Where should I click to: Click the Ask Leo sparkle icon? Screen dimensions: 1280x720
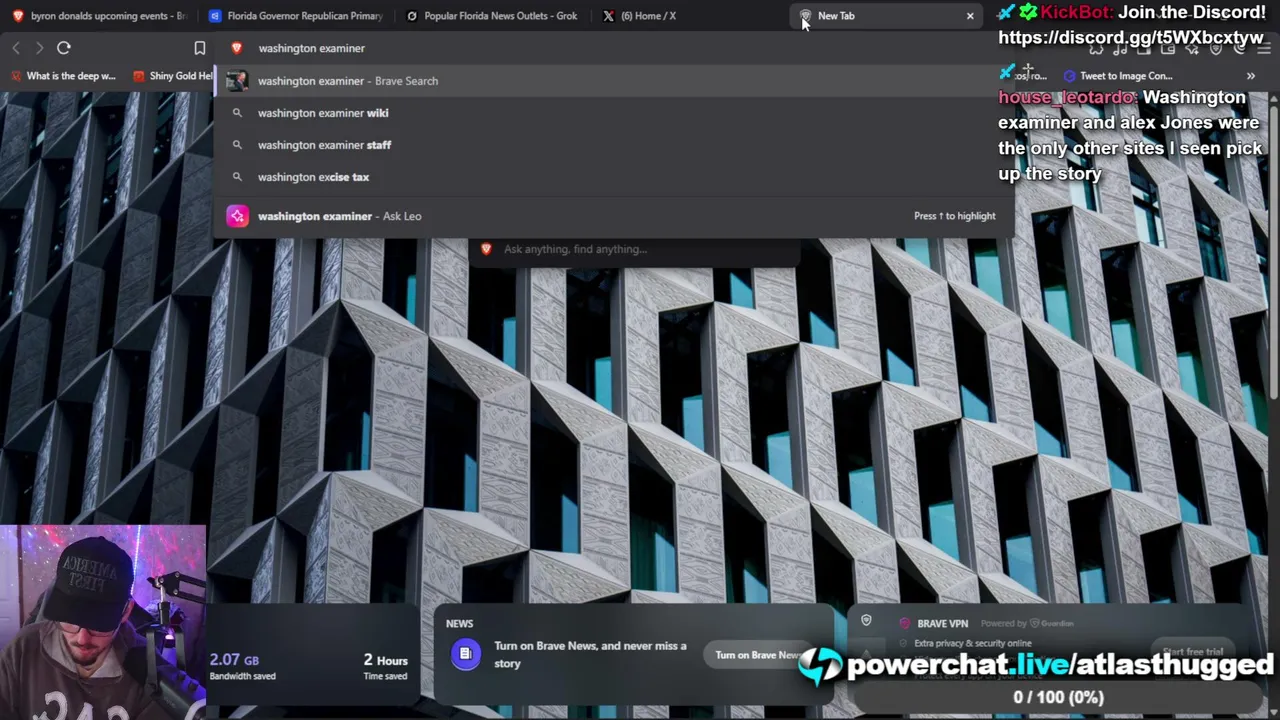click(237, 216)
